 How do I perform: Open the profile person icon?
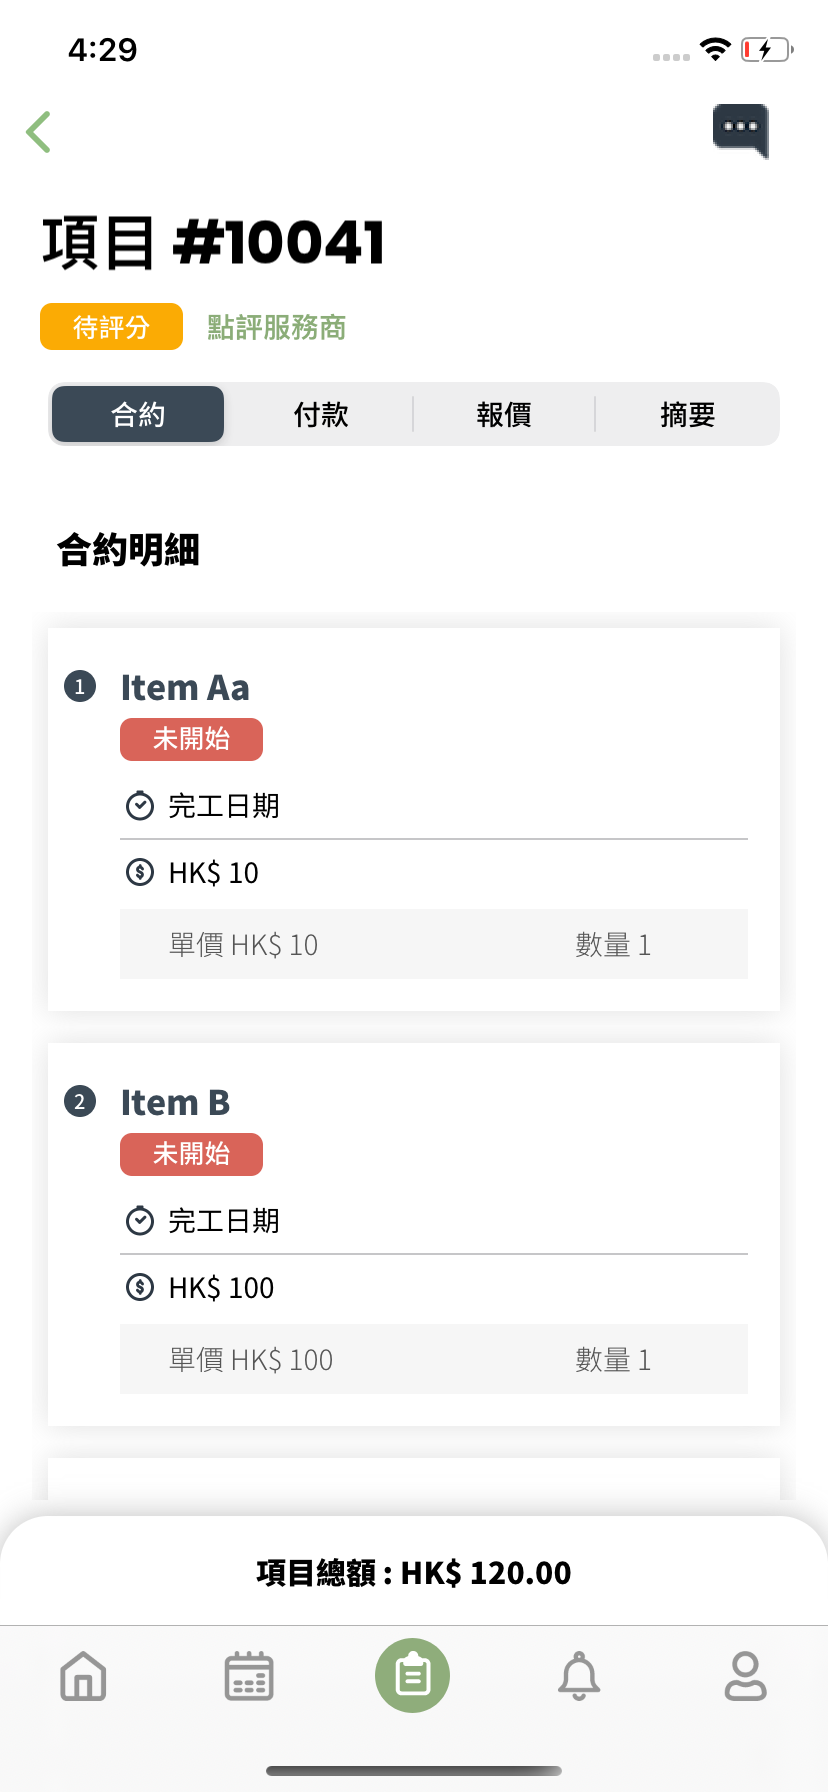[745, 1676]
